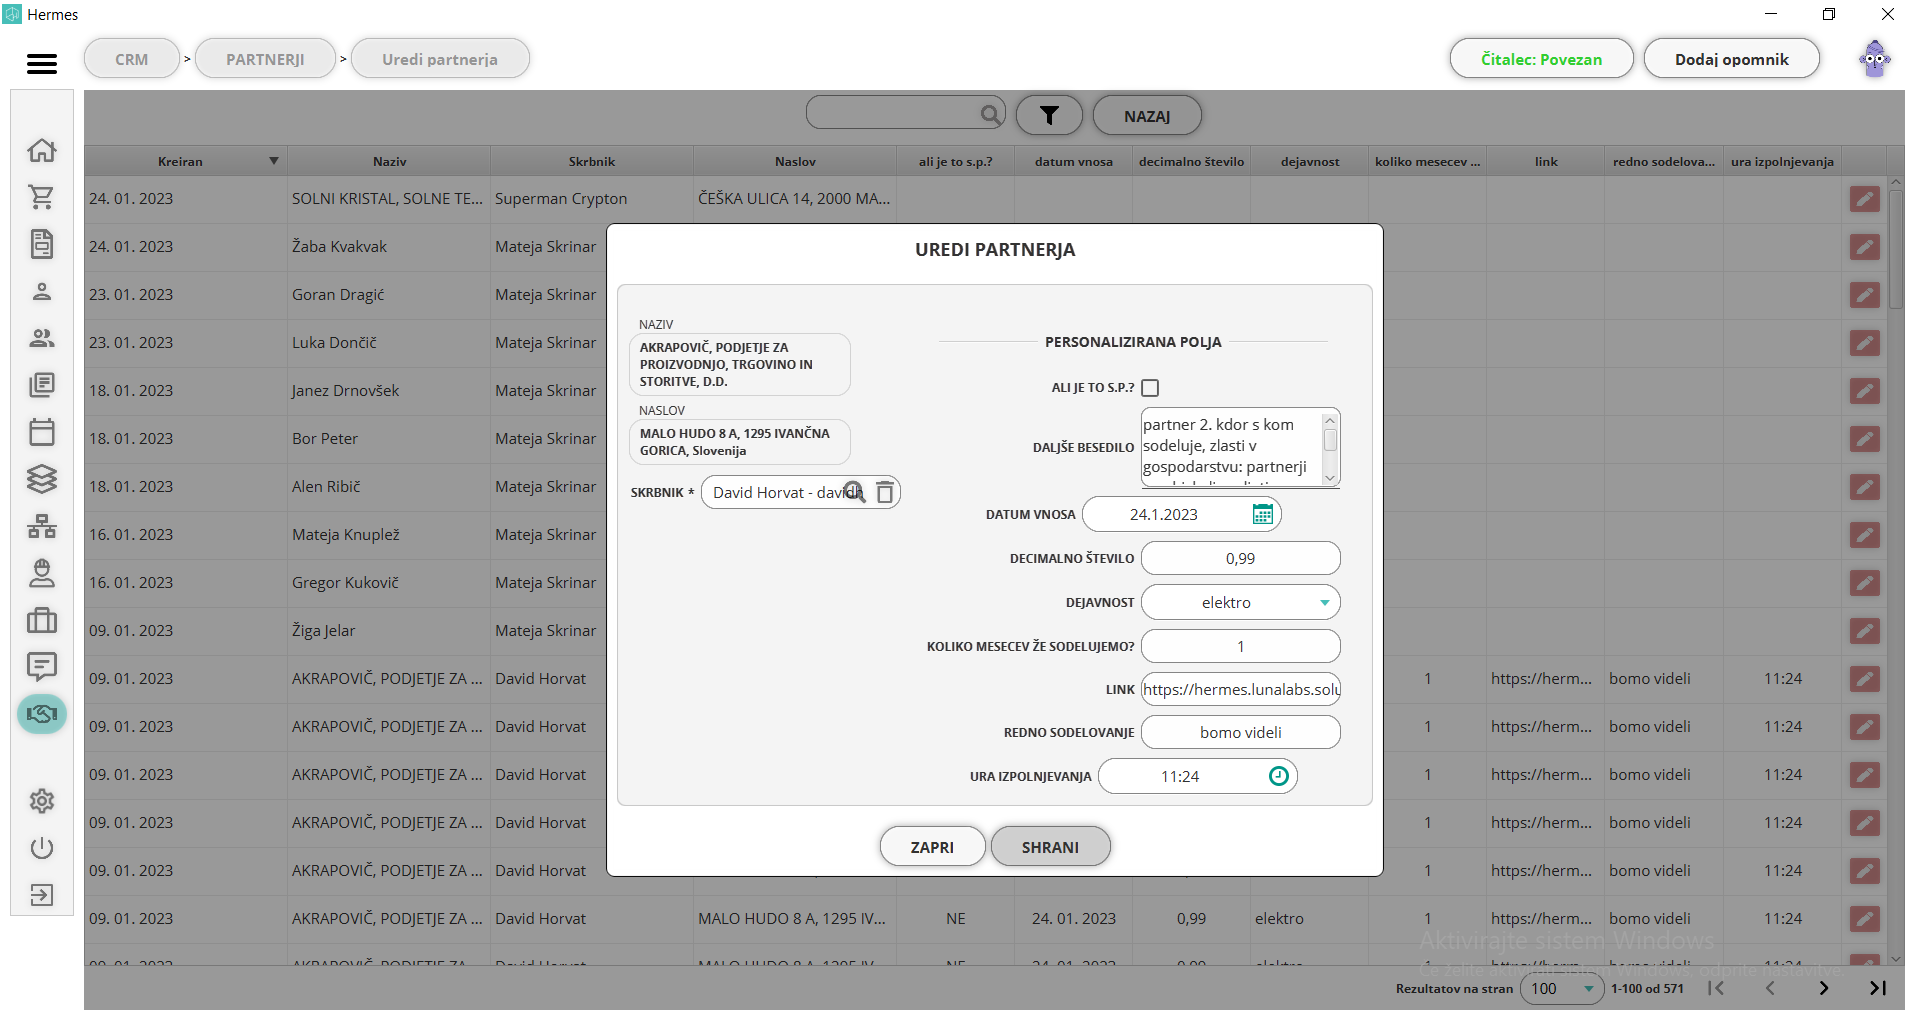Expand the Dejavnost elektro dropdown
This screenshot has width=1918, height=1027.
(1324, 603)
